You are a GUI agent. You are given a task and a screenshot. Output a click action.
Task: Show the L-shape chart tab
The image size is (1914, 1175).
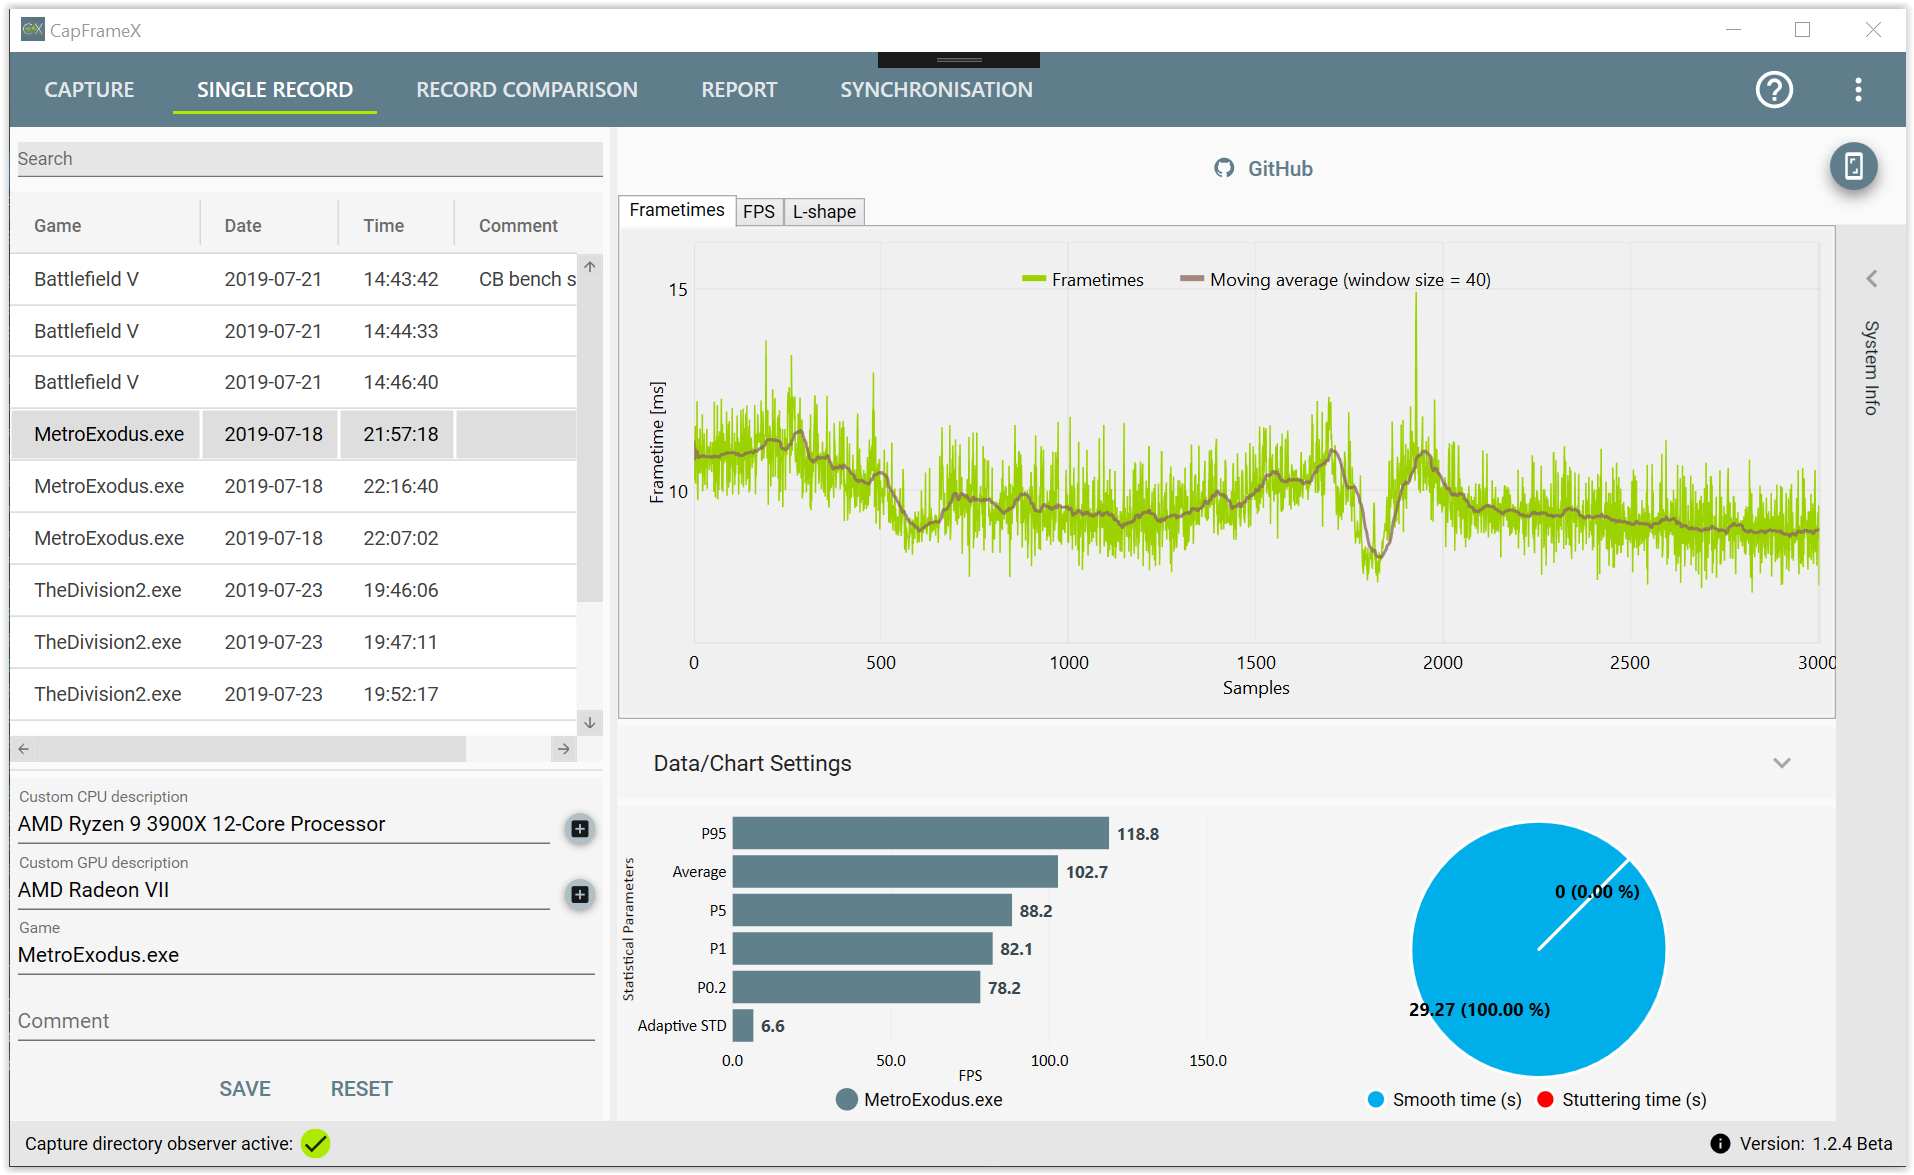coord(824,212)
